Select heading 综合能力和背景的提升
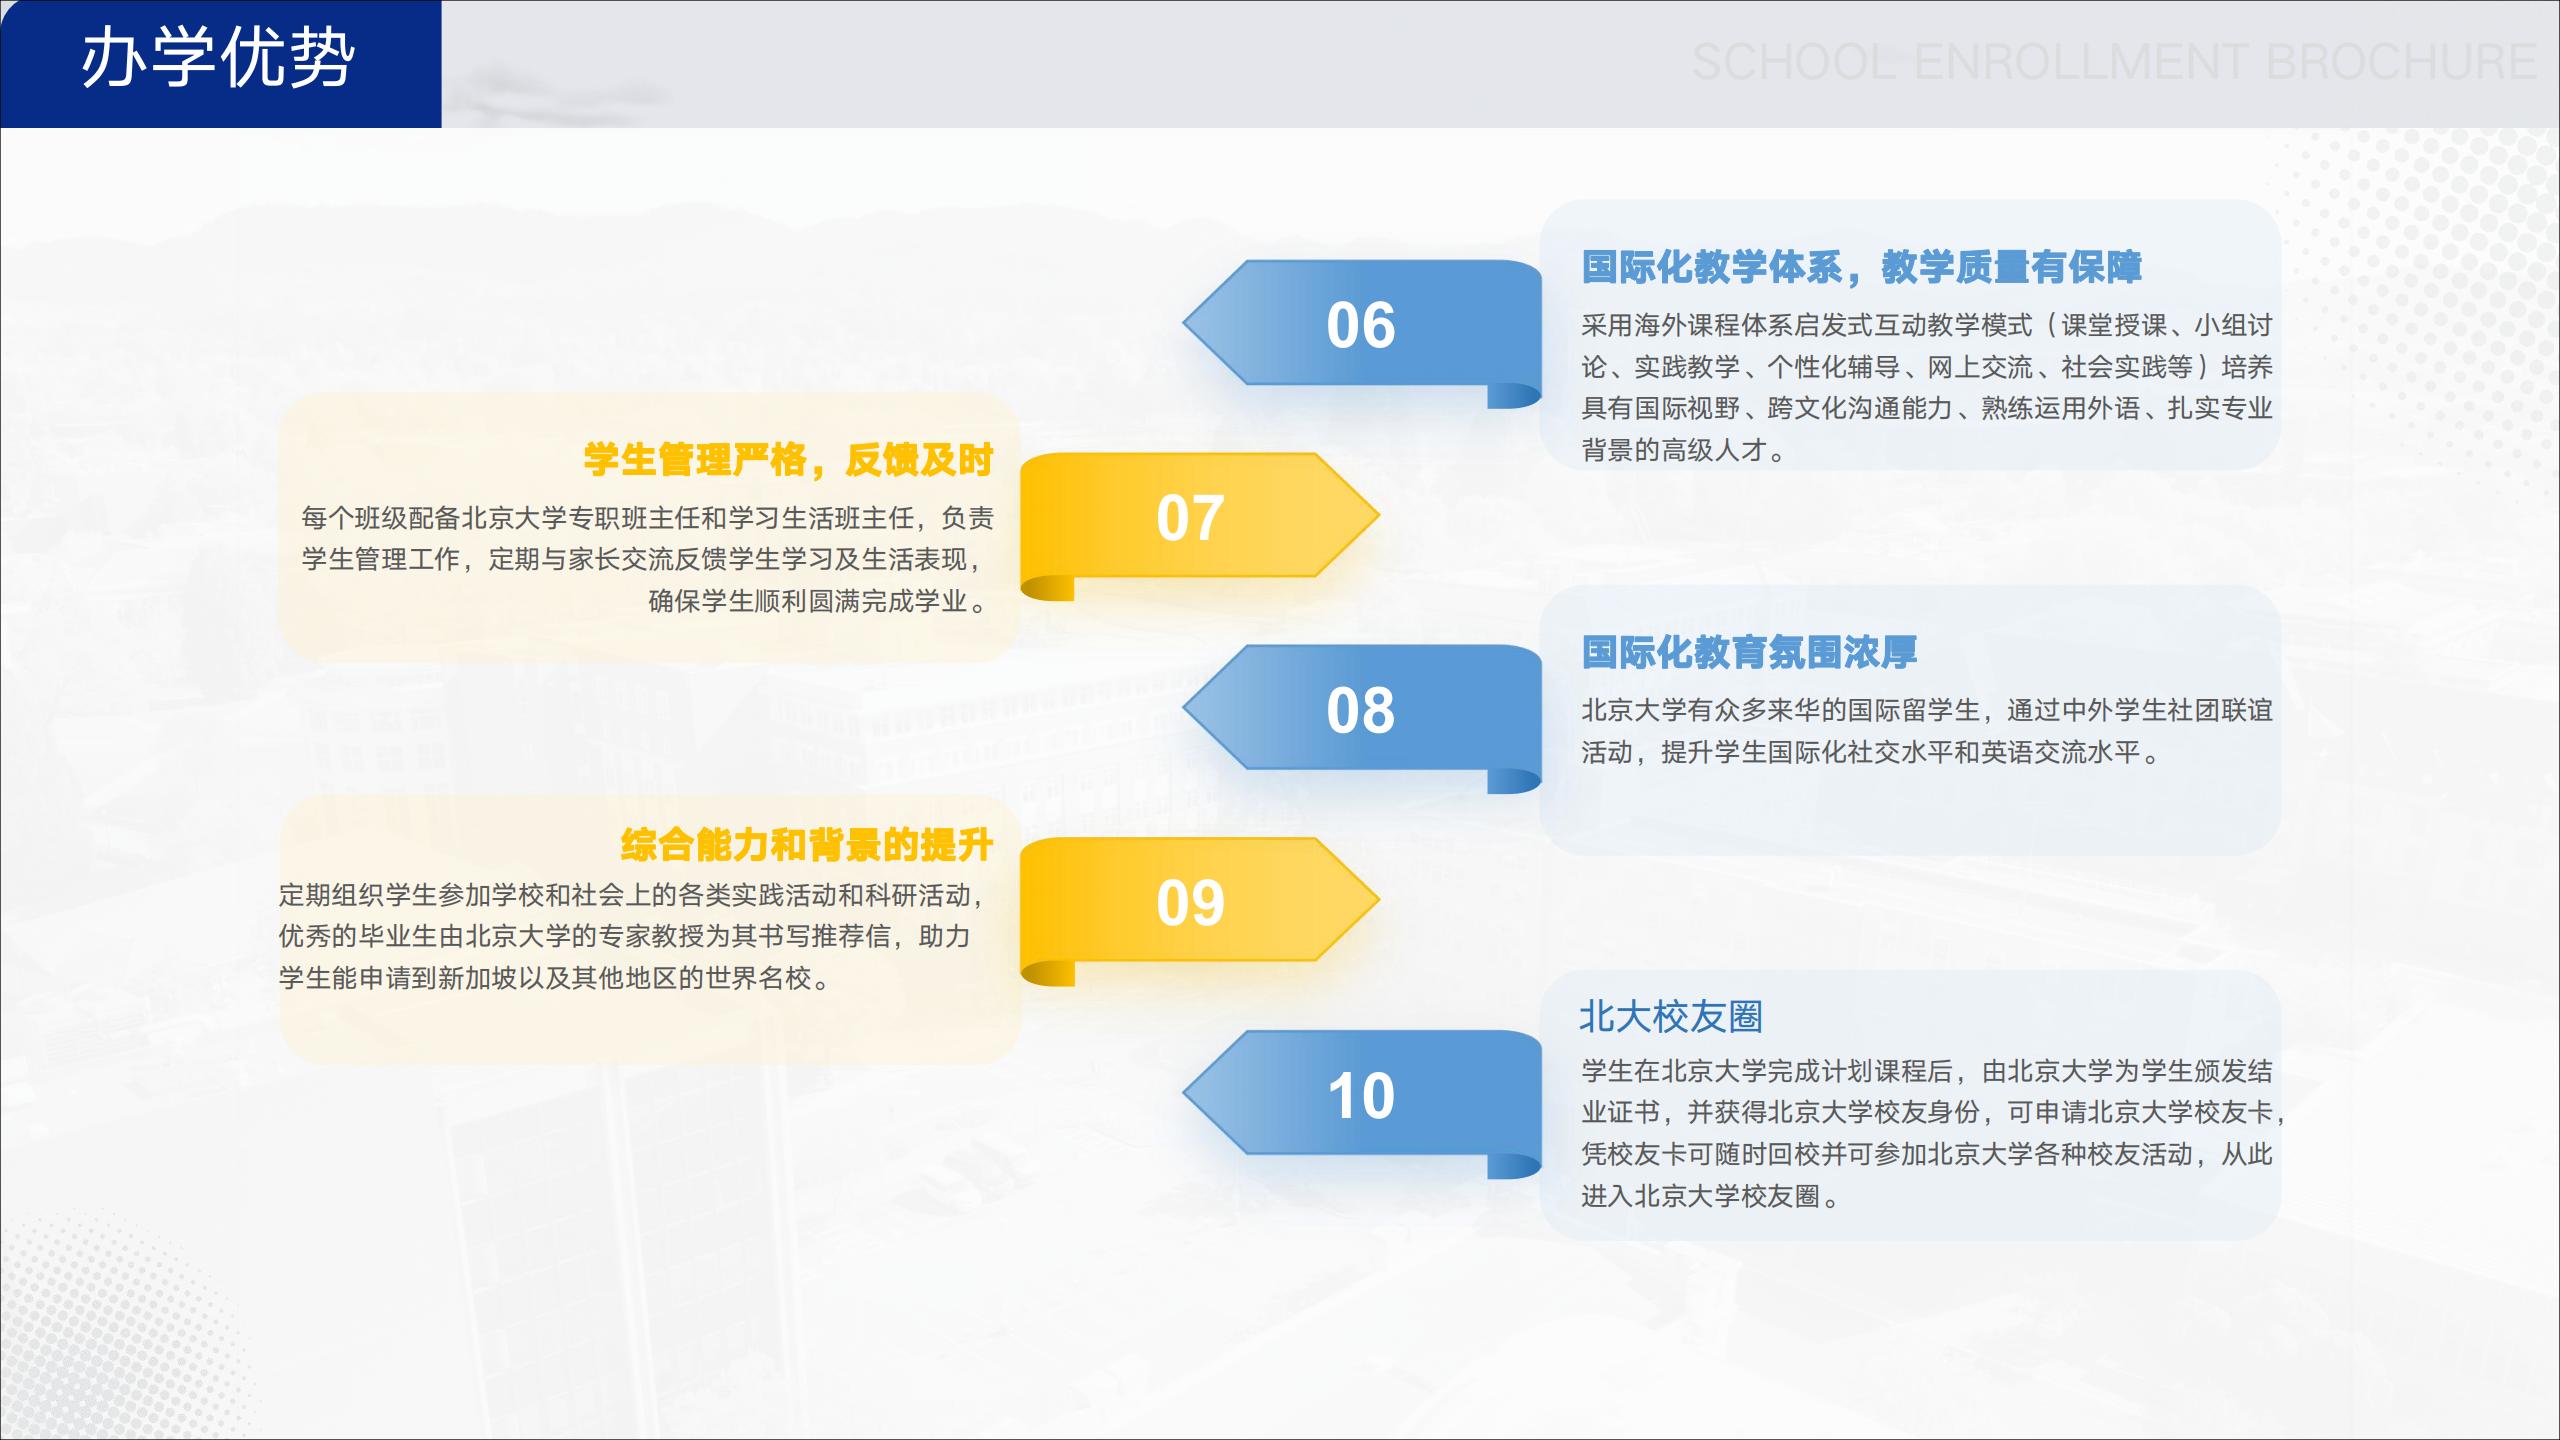The height and width of the screenshot is (1440, 2560). click(807, 845)
